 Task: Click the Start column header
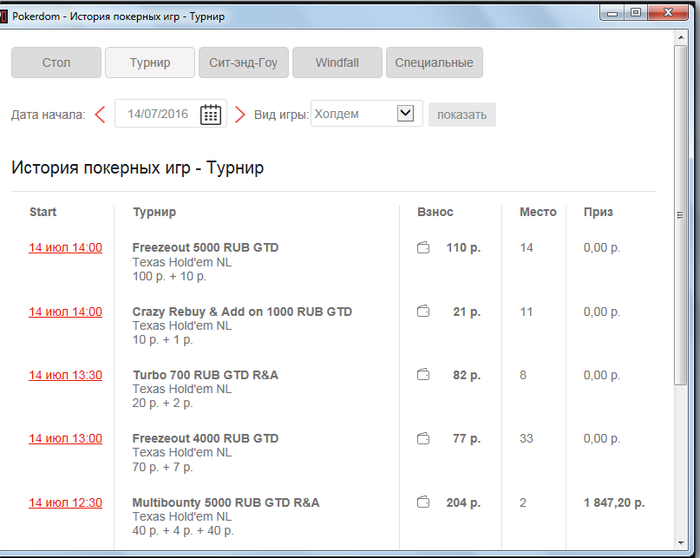[43, 212]
